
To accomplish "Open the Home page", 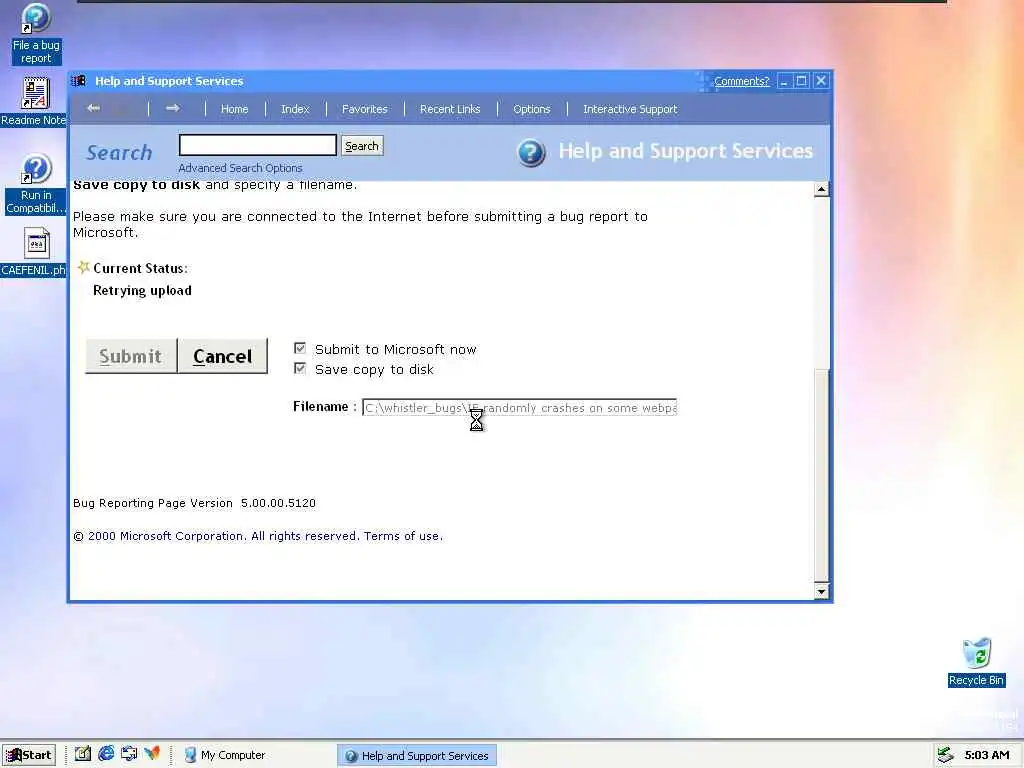I will pos(234,109).
